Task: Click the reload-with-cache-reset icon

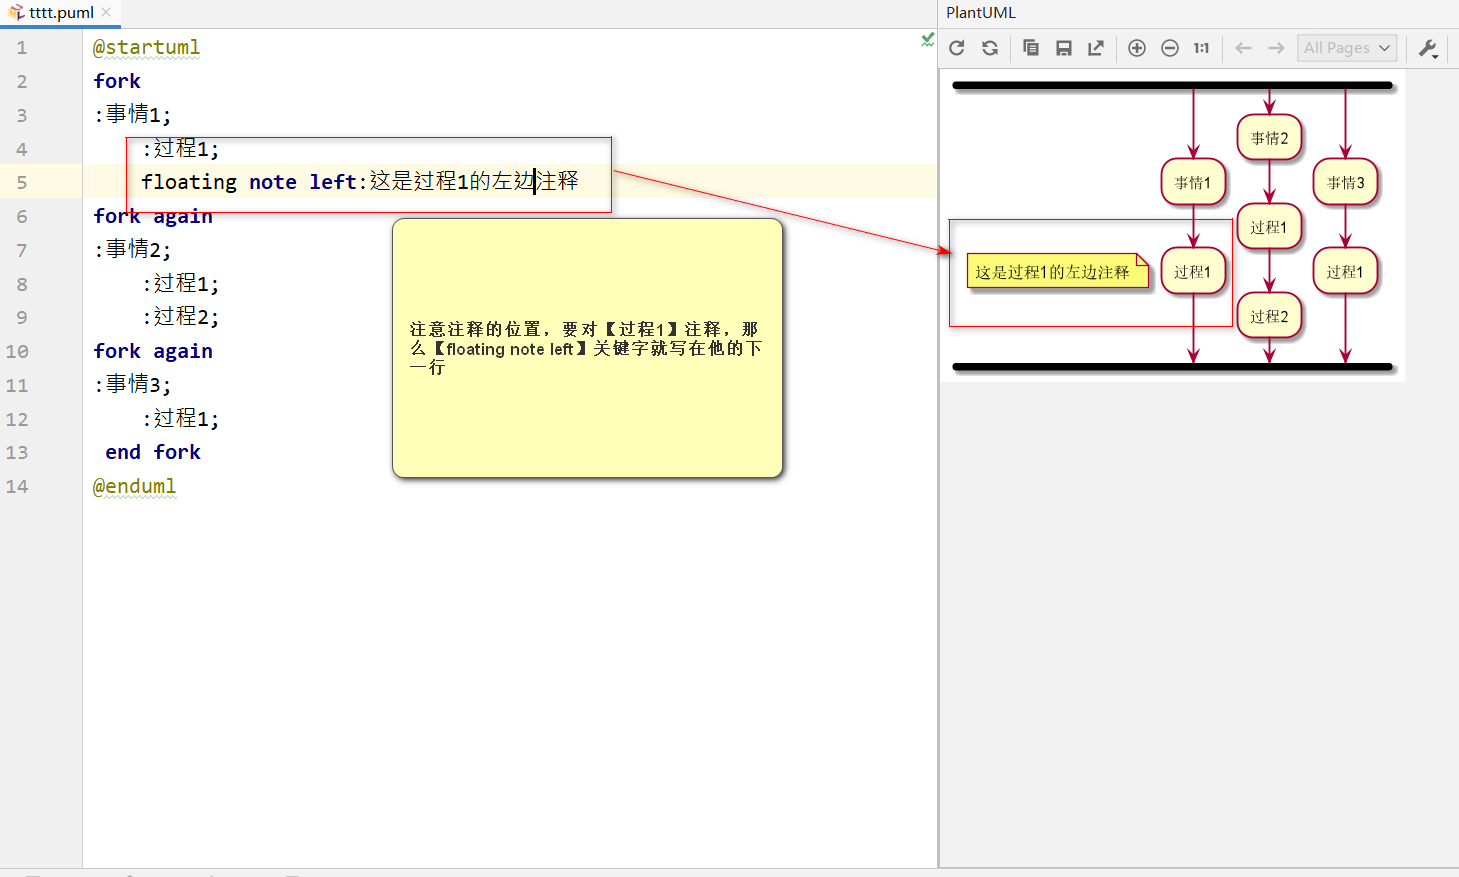Action: 990,47
